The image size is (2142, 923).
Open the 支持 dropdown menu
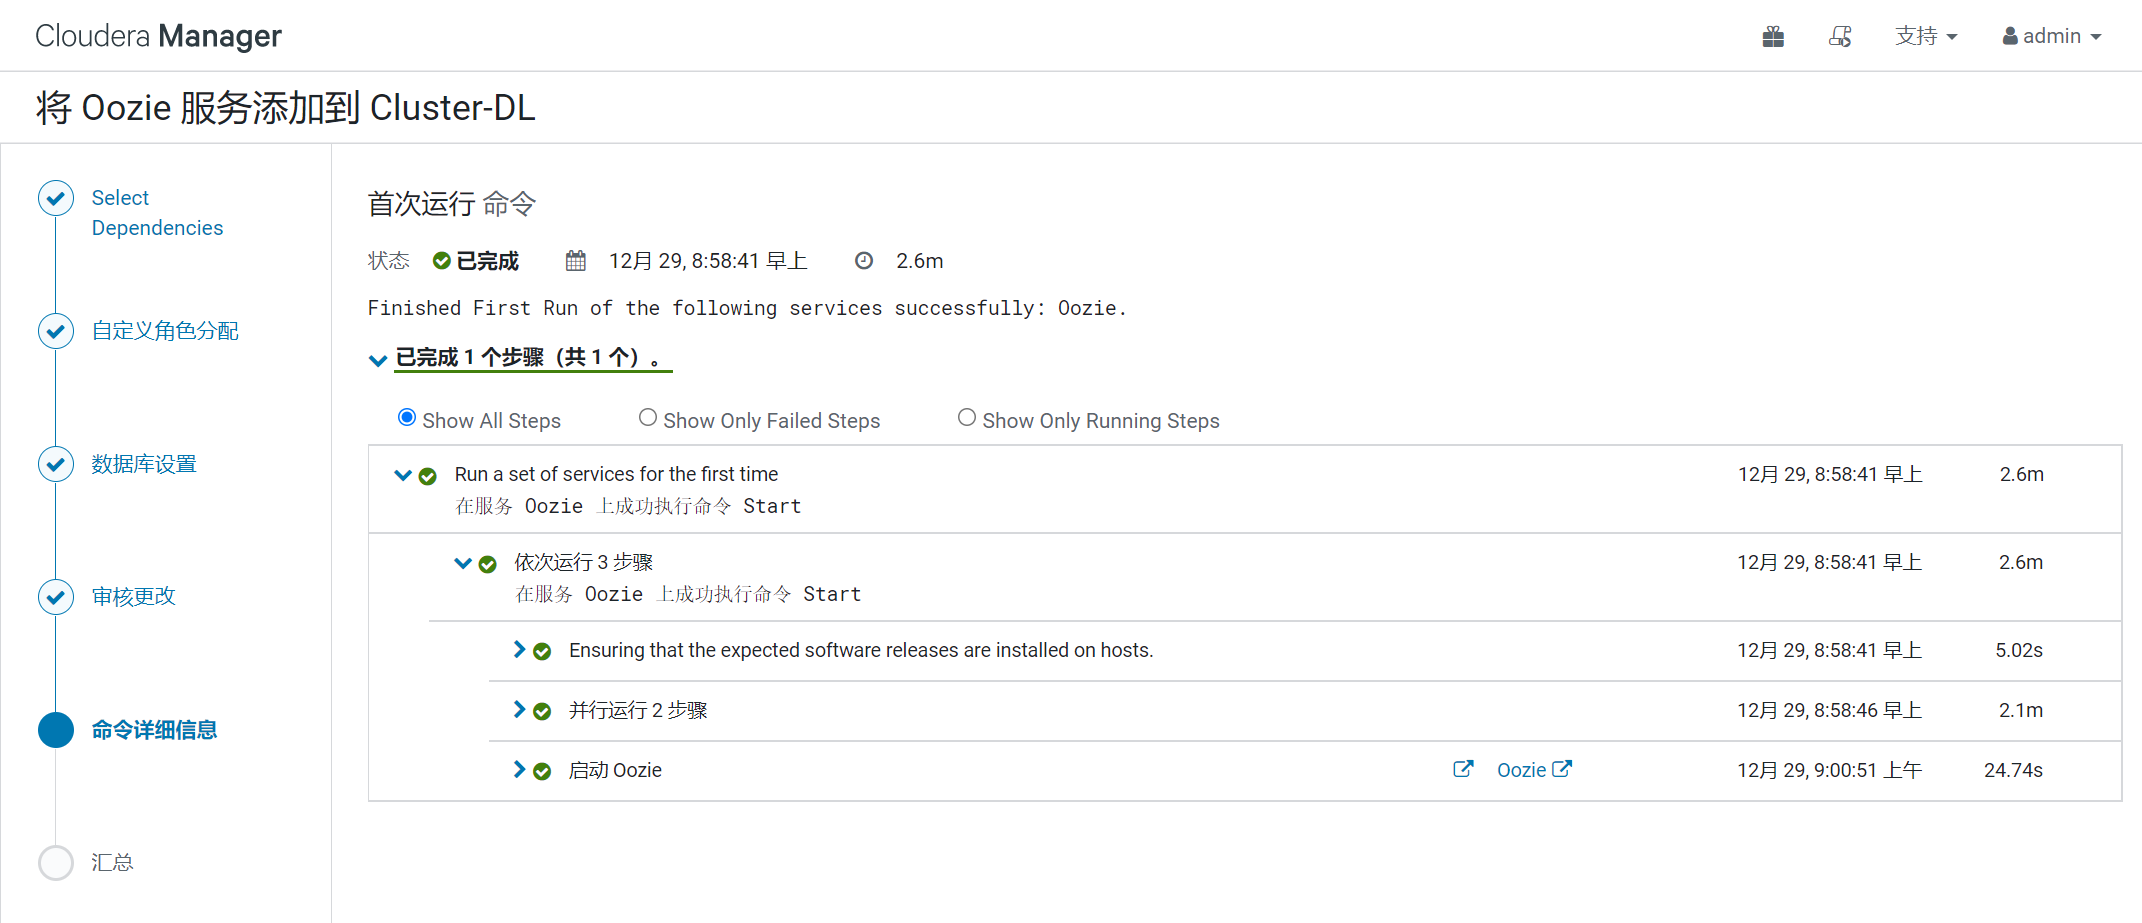[1926, 37]
